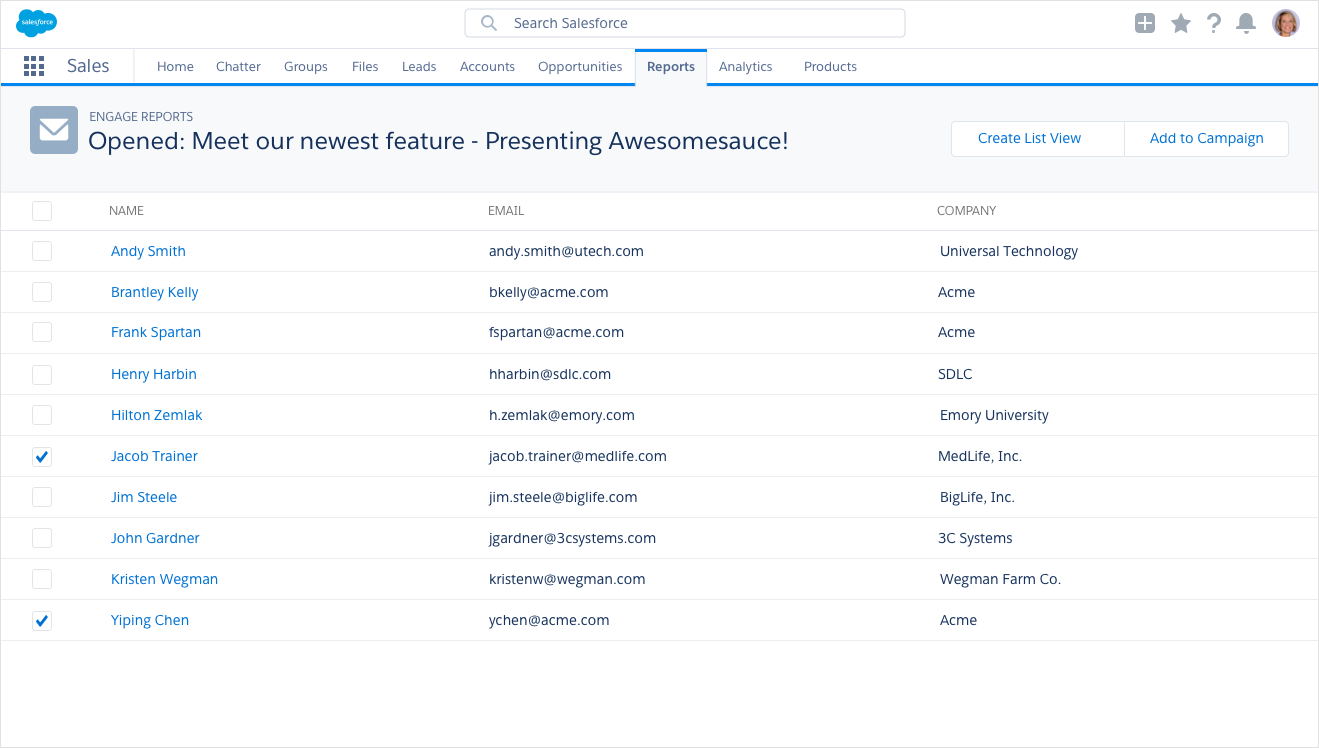Open Frank Spartan's record link

click(x=156, y=332)
